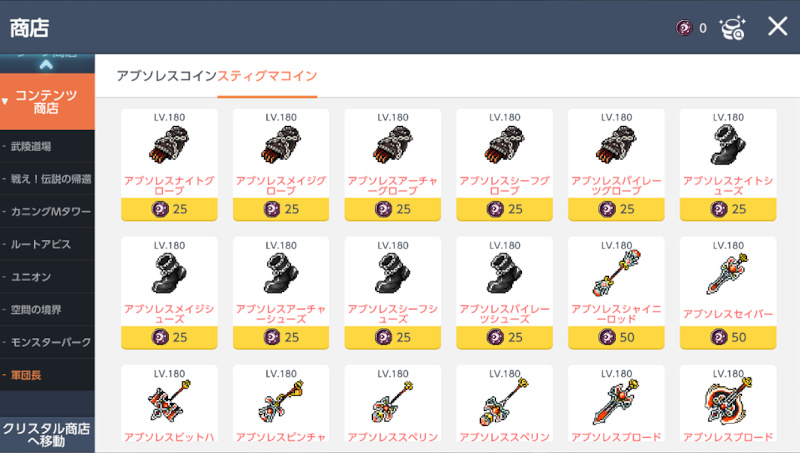
Task: Select the アブソレスナイトグローブ glove item
Action: [x=169, y=165]
